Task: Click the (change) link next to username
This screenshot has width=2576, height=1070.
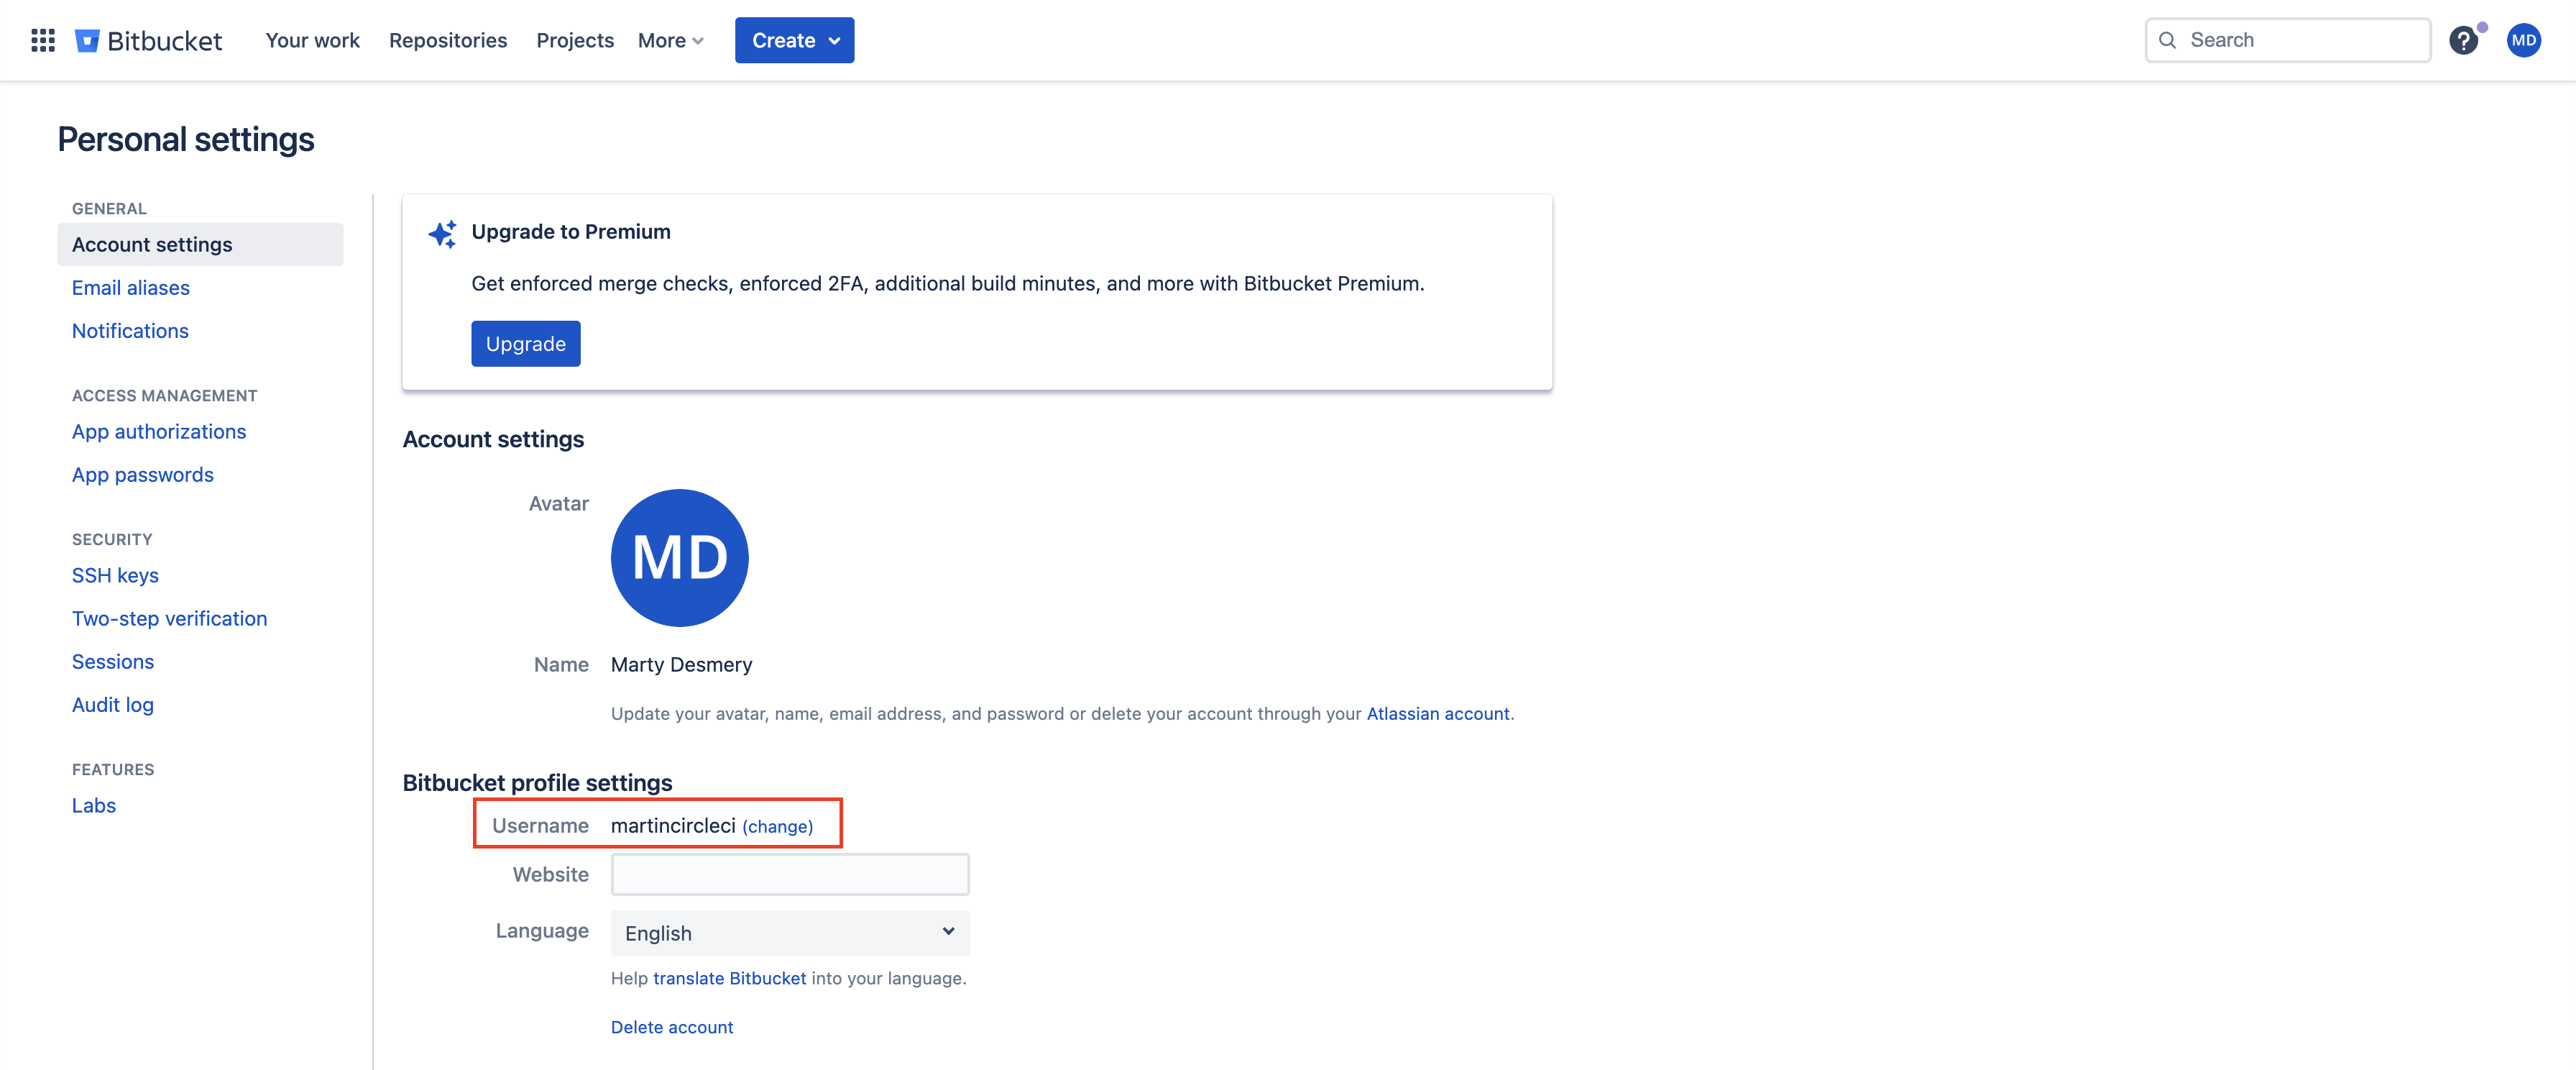Action: pyautogui.click(x=778, y=826)
